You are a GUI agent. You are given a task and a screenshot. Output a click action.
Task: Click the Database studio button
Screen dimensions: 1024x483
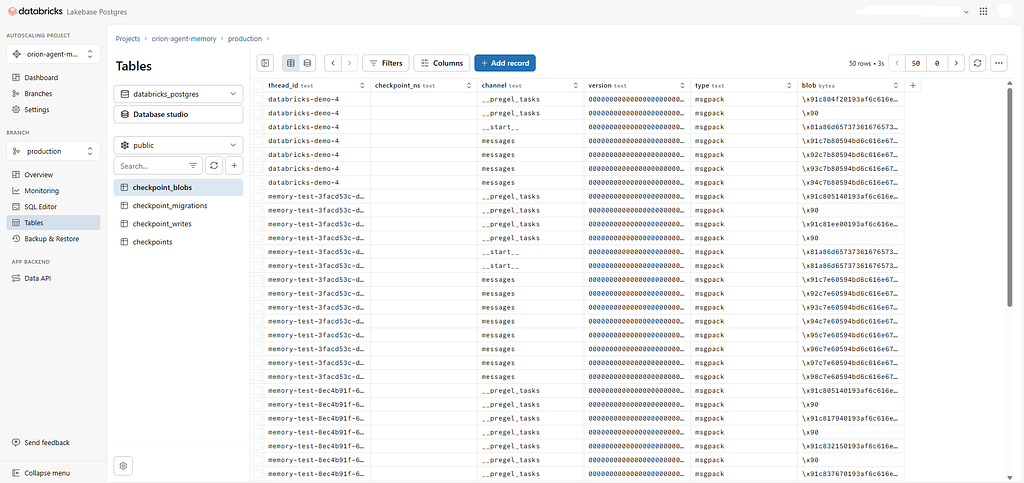(x=178, y=114)
